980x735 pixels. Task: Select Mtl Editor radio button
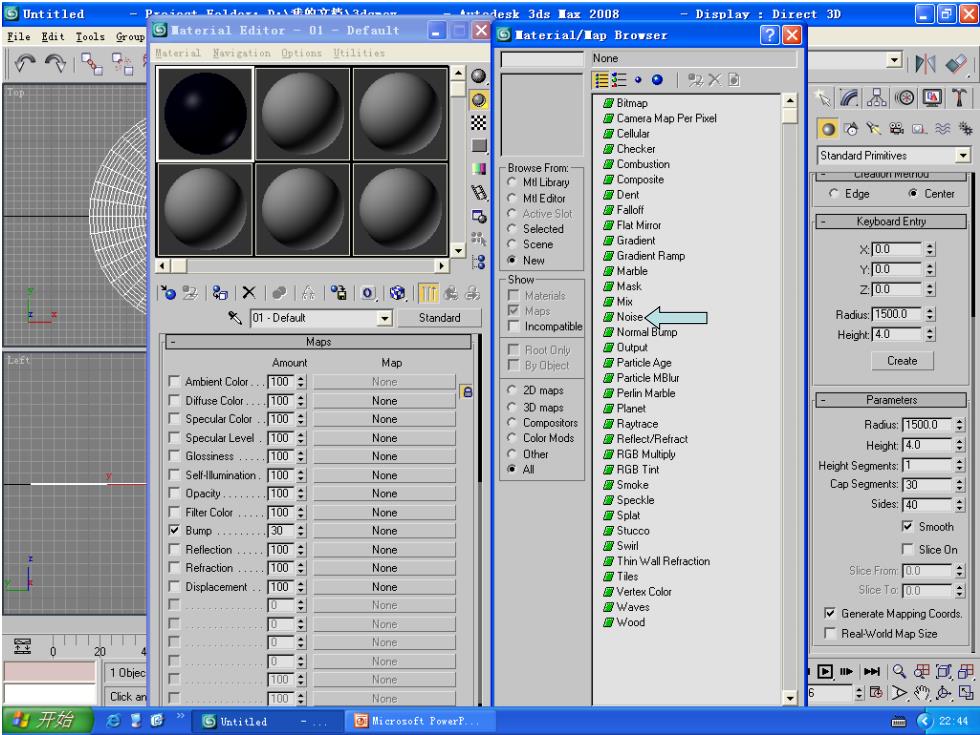point(512,198)
